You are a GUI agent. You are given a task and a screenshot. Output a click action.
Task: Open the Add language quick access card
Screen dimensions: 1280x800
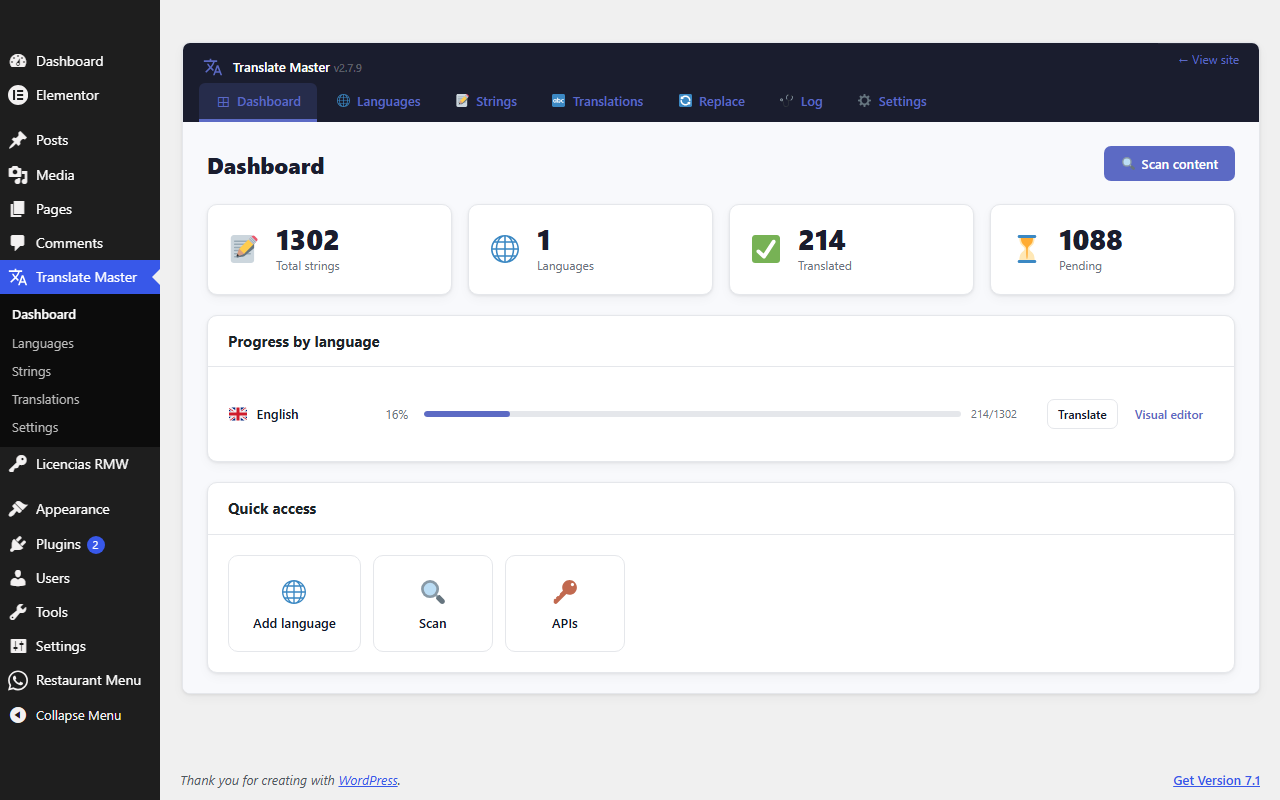tap(294, 604)
